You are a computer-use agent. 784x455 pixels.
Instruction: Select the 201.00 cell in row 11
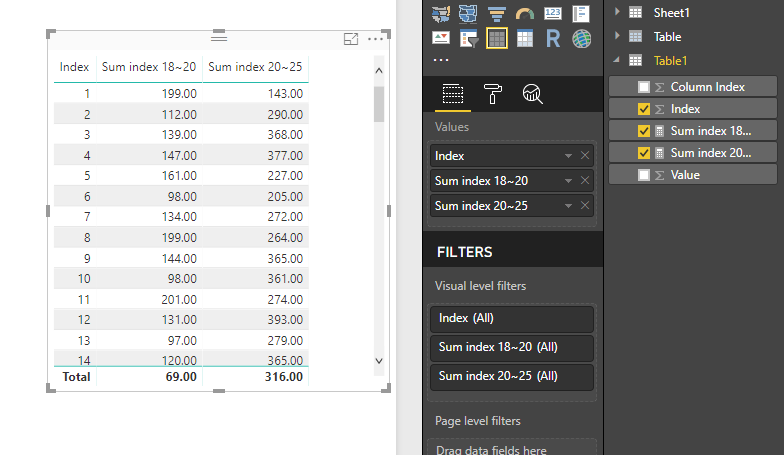[179, 300]
